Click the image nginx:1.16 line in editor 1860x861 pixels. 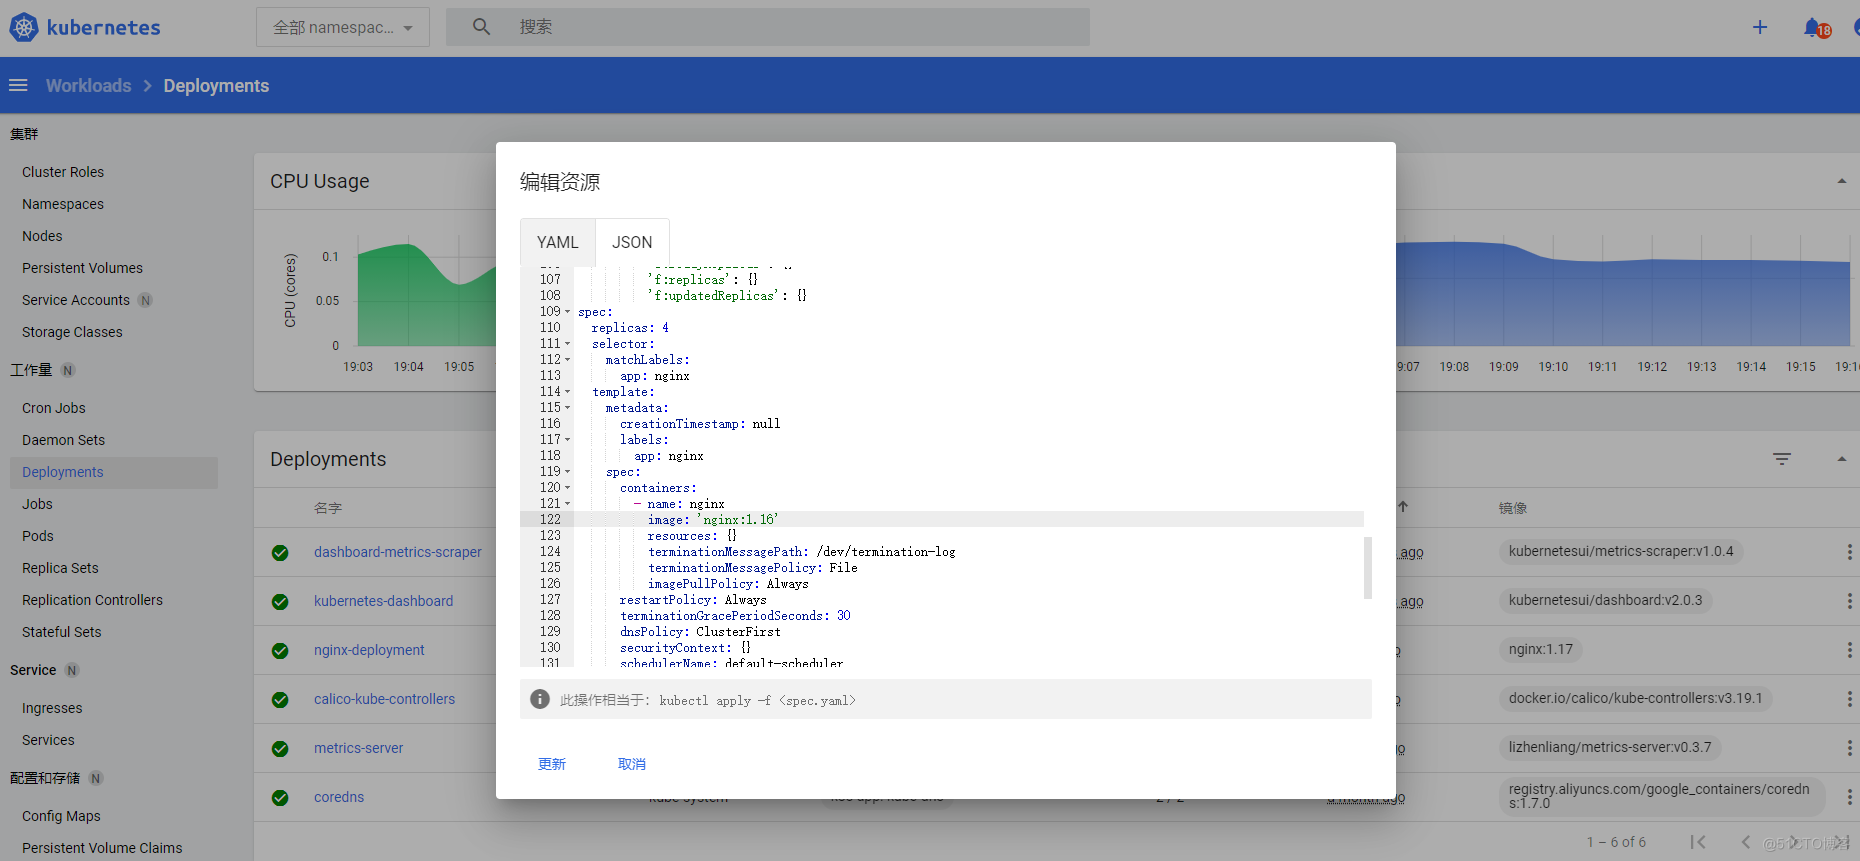[713, 520]
